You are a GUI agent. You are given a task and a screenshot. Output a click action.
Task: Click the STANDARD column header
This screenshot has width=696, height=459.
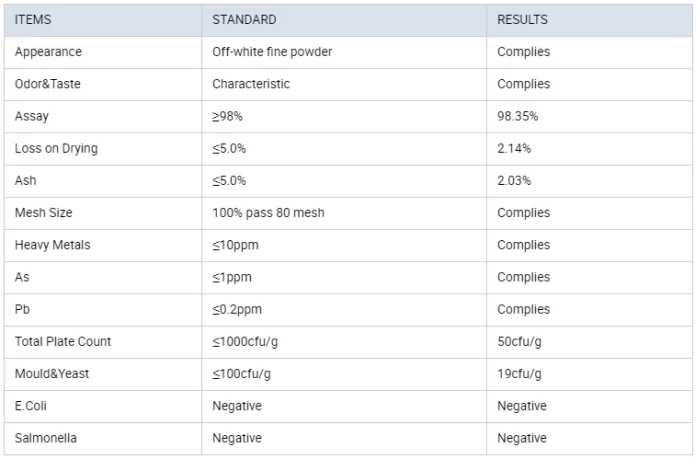point(244,20)
